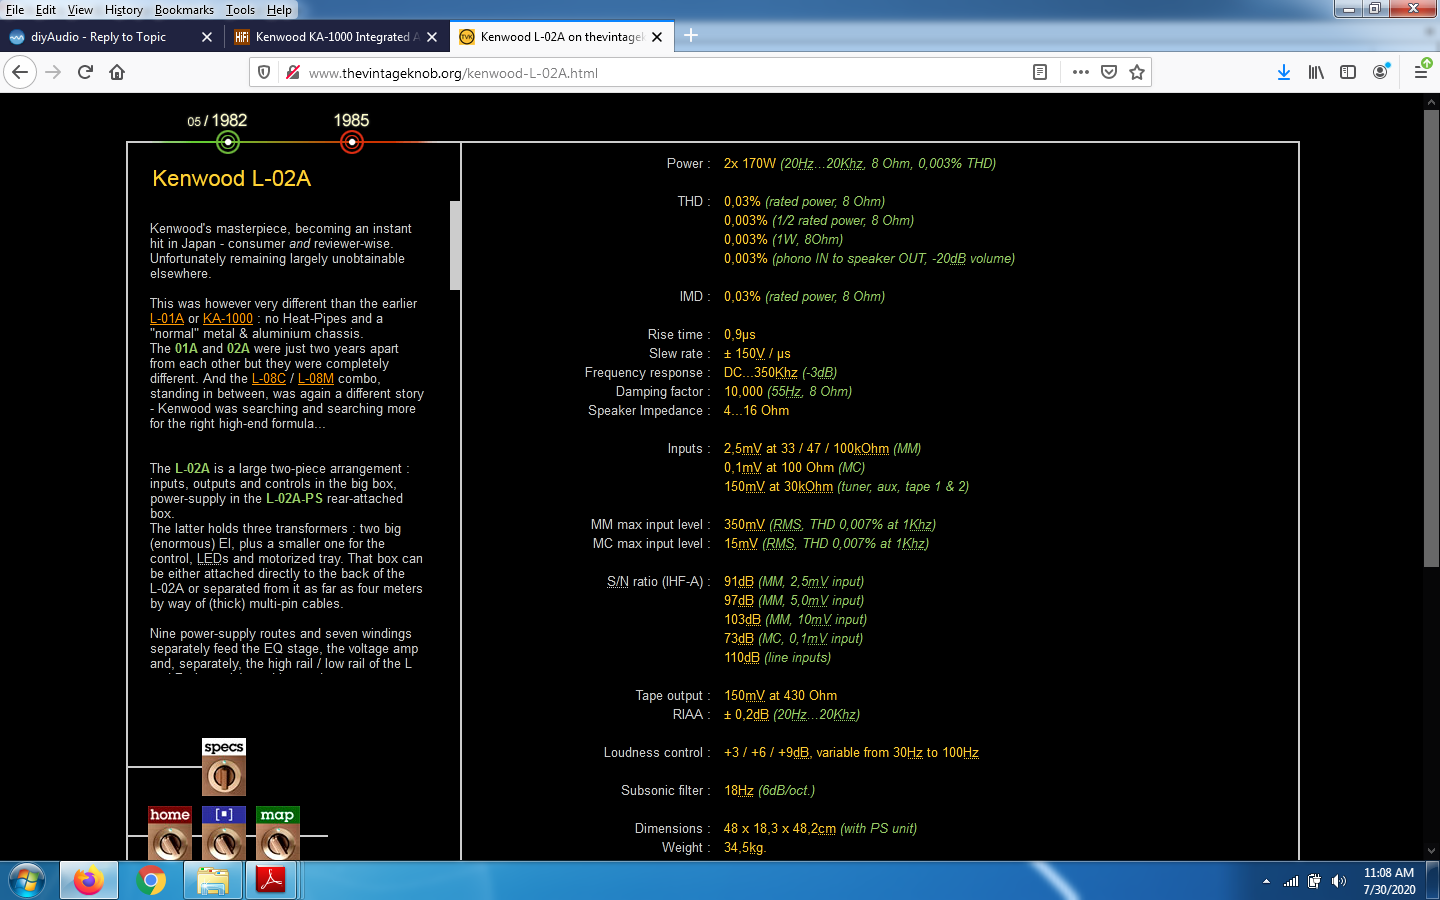Open Adobe Reader from the taskbar

click(271, 881)
